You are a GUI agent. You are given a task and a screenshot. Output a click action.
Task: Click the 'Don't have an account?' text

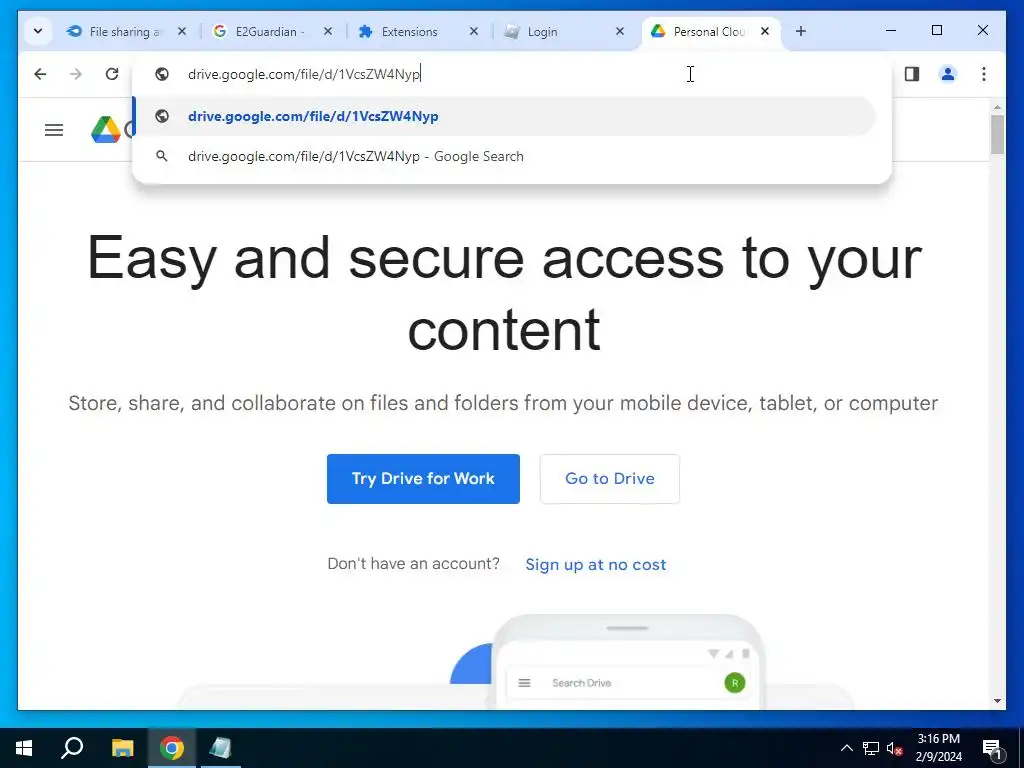[413, 564]
